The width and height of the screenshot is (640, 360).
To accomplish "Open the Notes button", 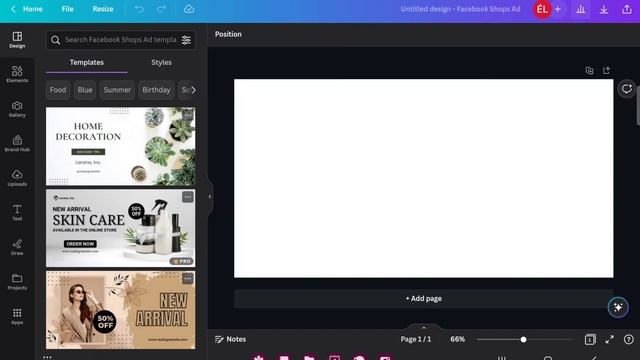I will [x=231, y=339].
